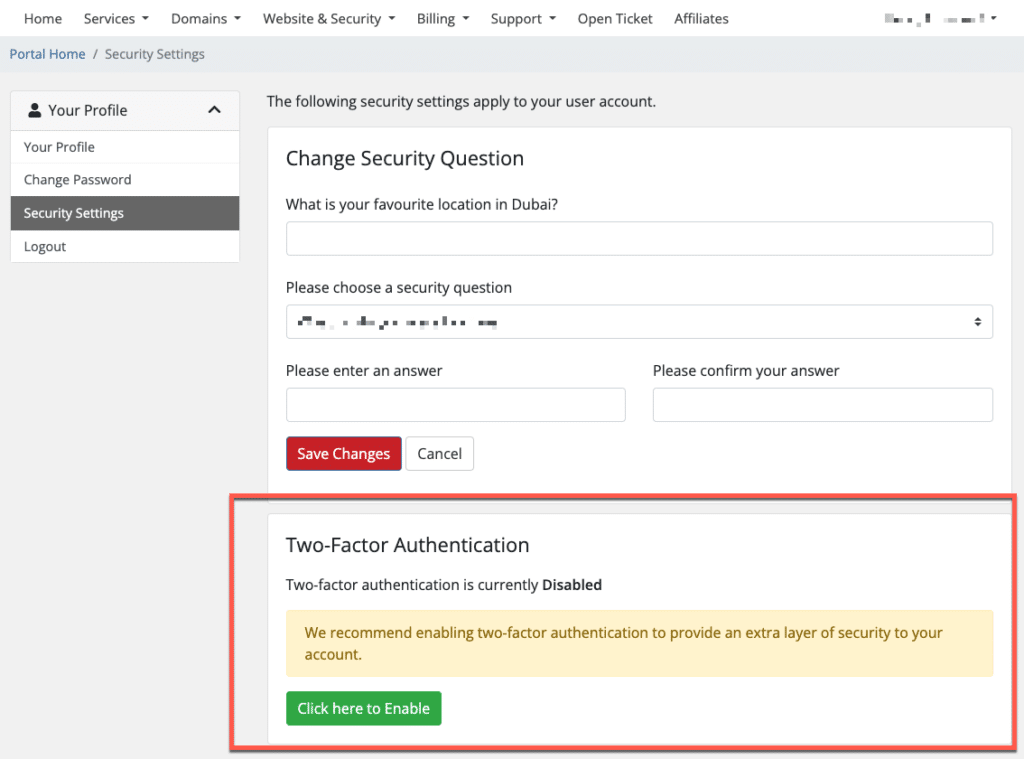Image resolution: width=1024 pixels, height=759 pixels.
Task: Click the user profile icon in sidebar header
Action: (x=35, y=110)
